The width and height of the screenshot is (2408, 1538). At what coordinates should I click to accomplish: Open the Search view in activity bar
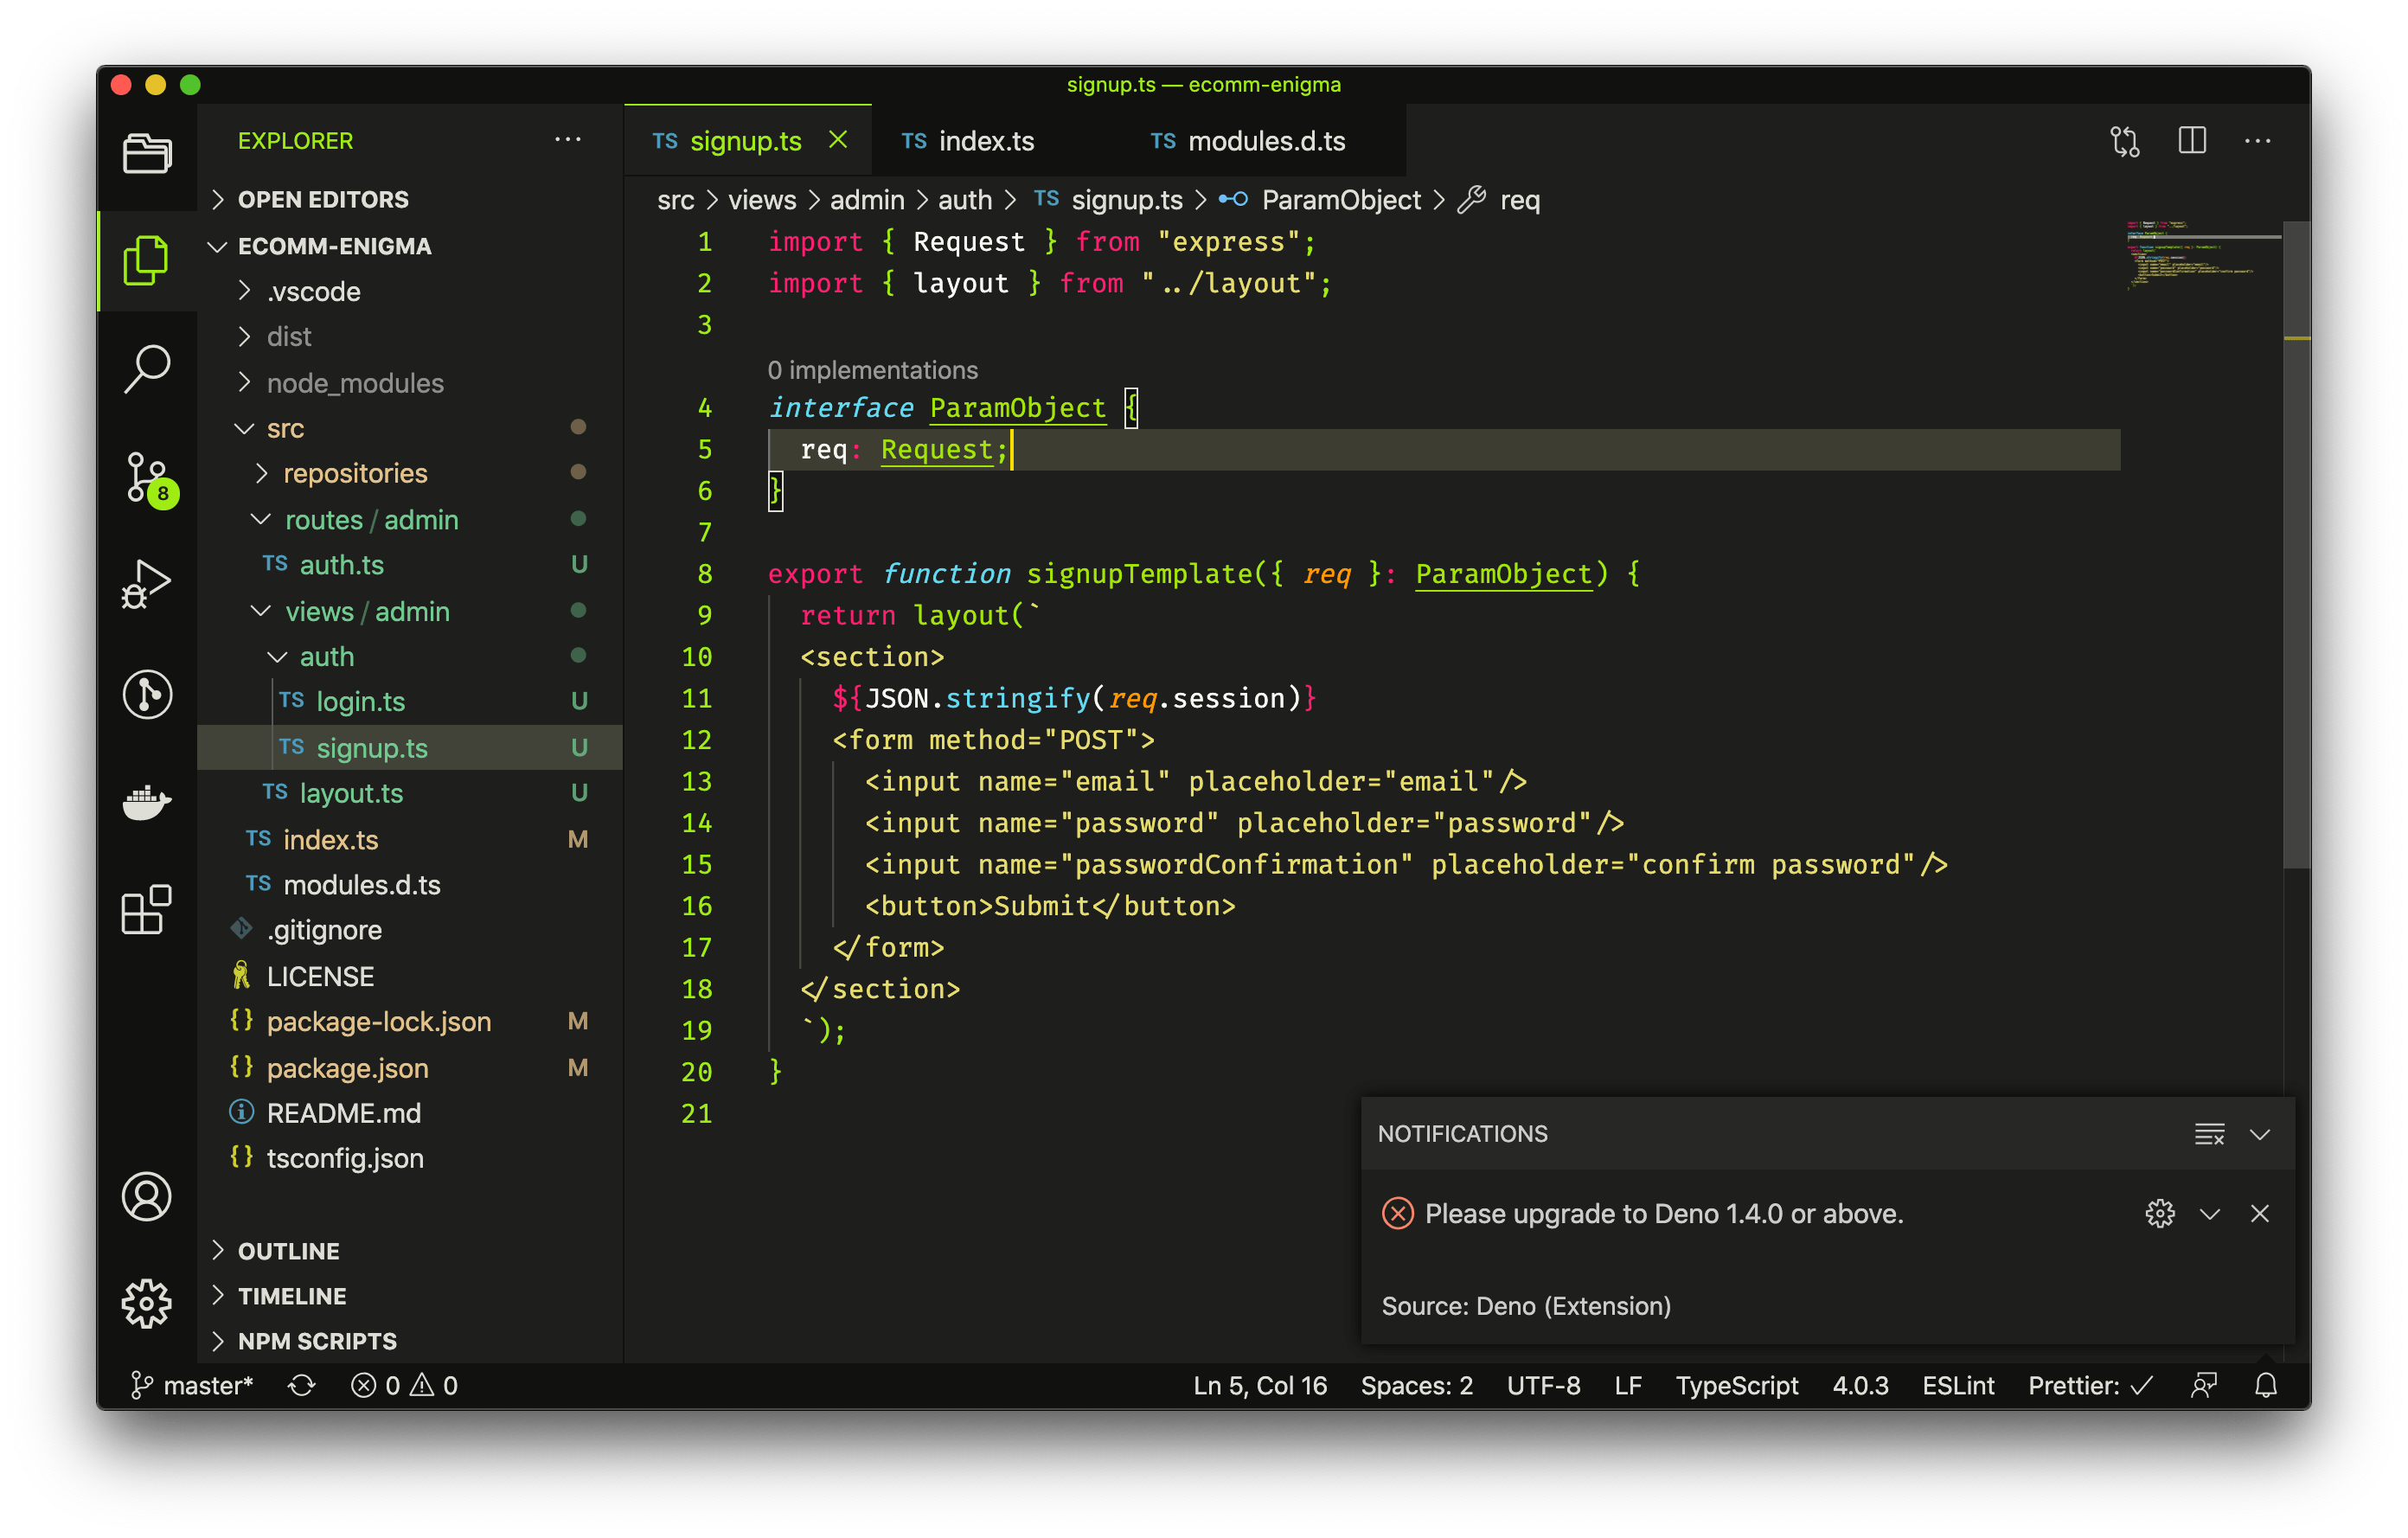[147, 369]
